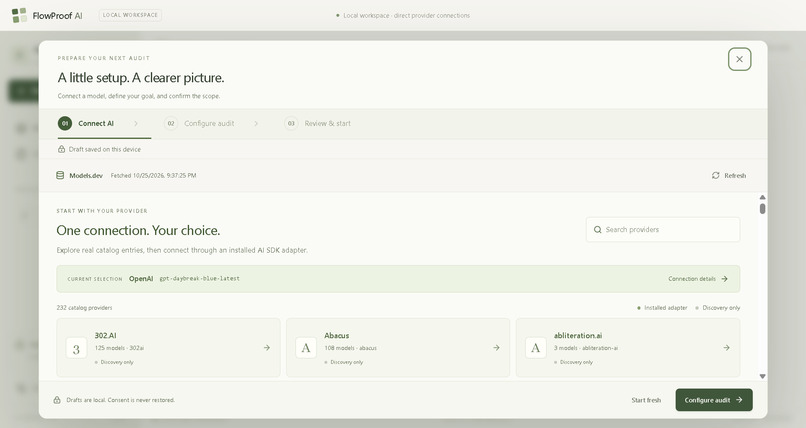This screenshot has height=428, width=806.
Task: Click the Installed adapter legend item
Action: 662,308
